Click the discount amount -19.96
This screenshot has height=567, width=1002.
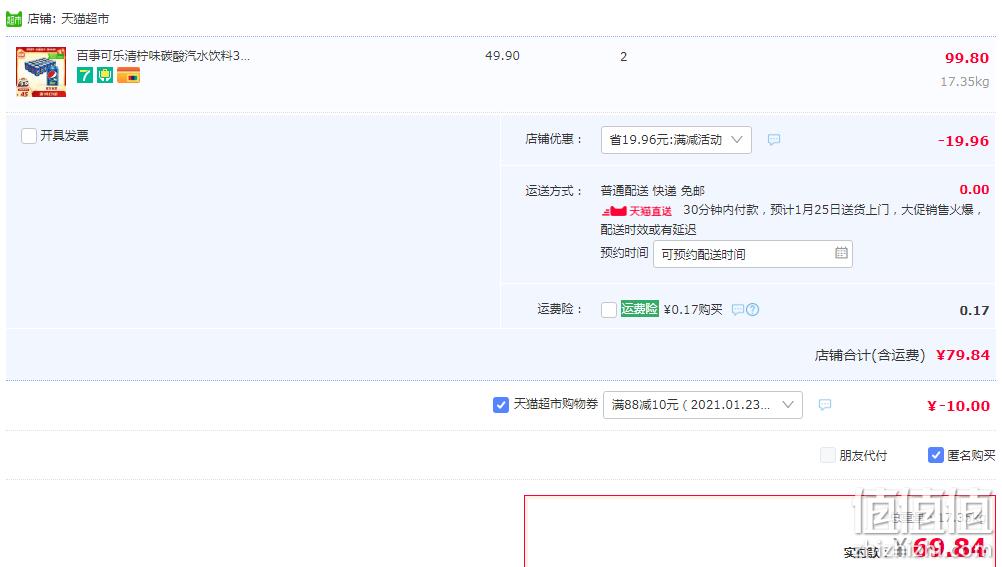point(963,141)
